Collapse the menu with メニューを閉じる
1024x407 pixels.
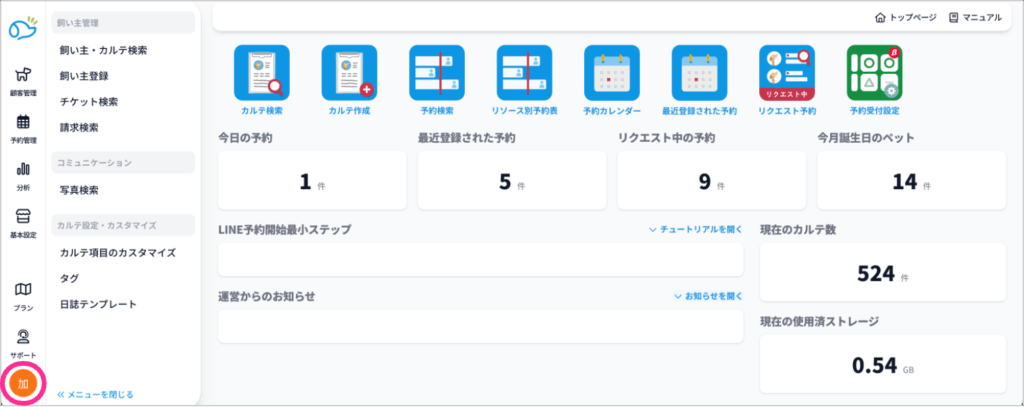pyautogui.click(x=95, y=394)
